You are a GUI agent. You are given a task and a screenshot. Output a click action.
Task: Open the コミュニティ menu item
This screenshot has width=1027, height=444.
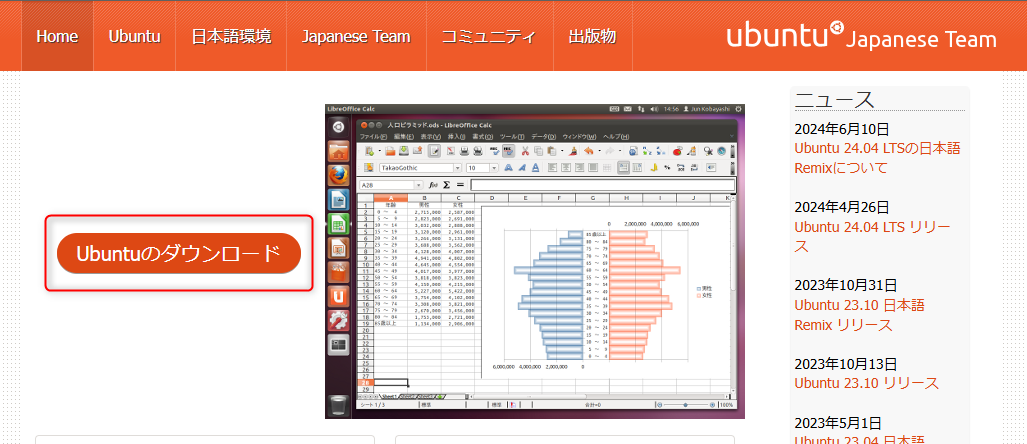point(489,36)
